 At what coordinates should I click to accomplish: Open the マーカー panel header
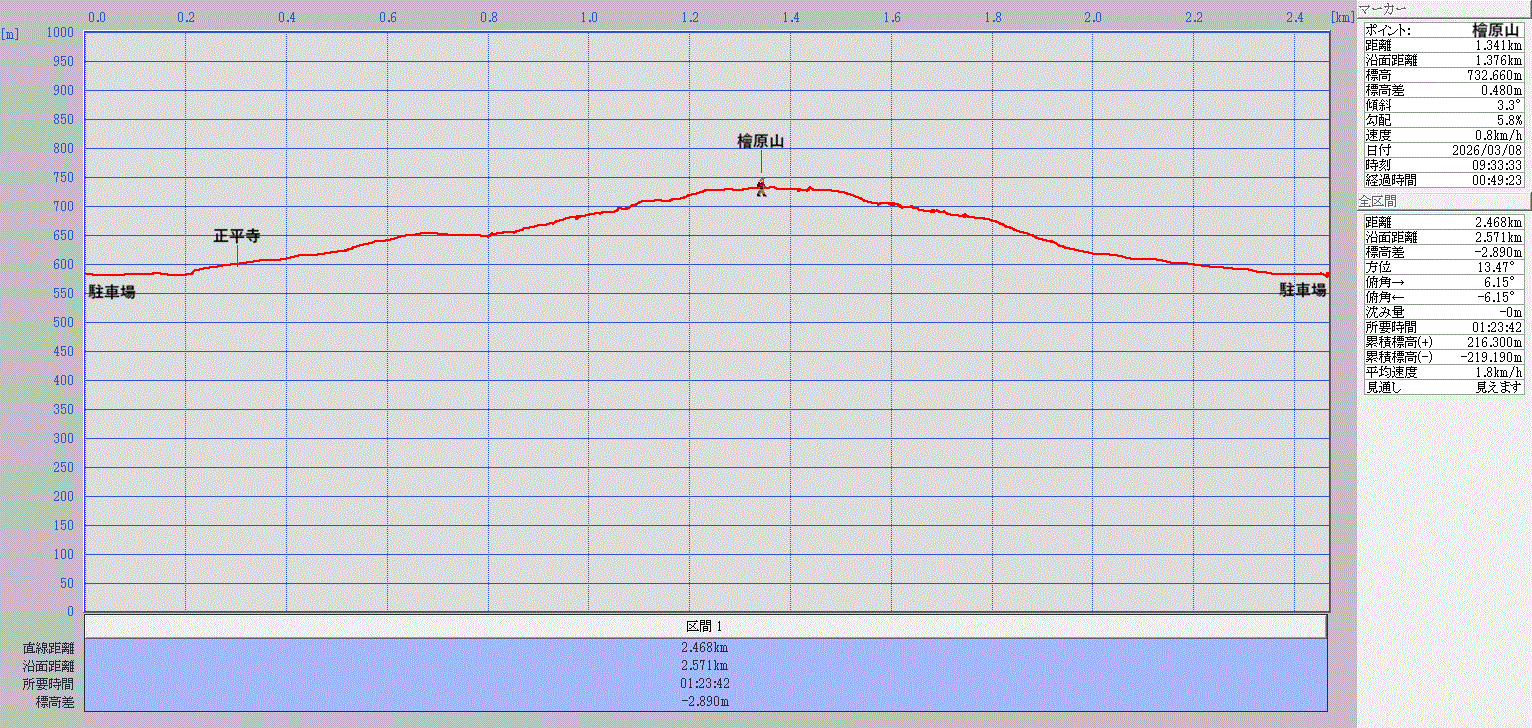pos(1382,9)
